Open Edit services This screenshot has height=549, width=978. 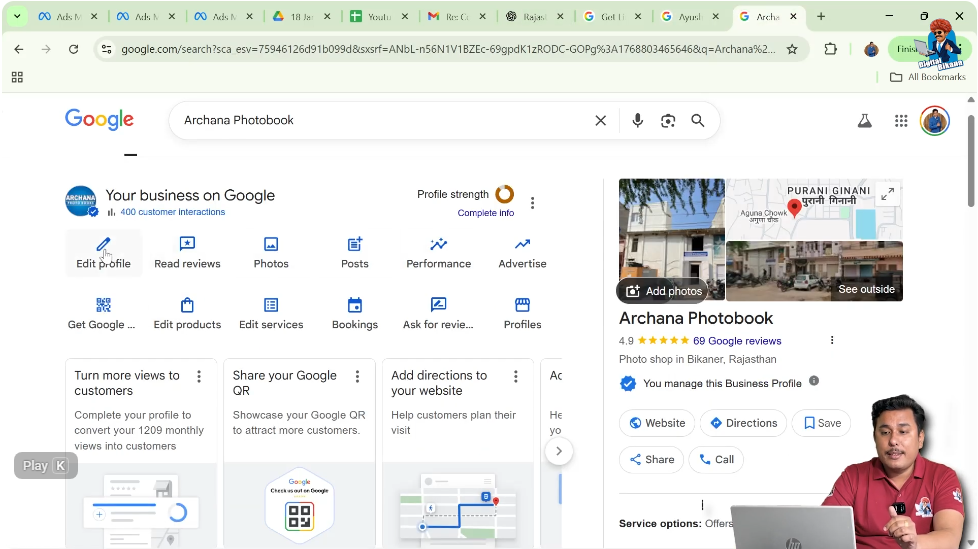click(271, 314)
